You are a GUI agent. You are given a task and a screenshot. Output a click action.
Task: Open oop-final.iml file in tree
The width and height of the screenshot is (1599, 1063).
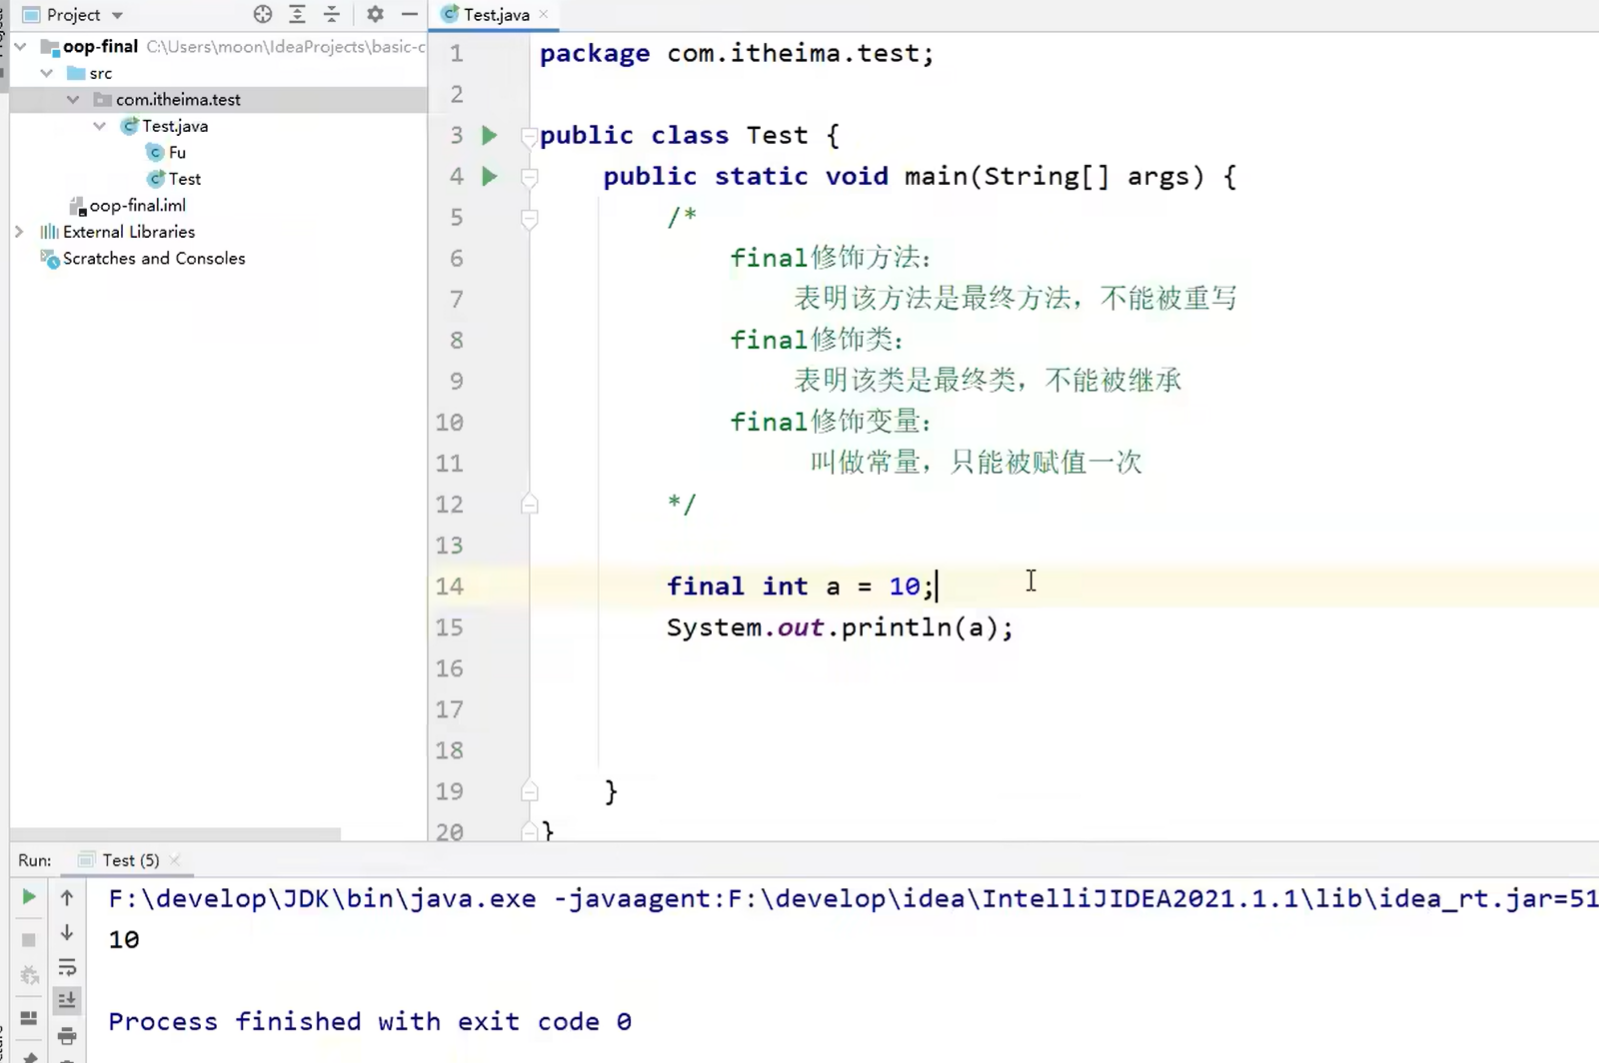pyautogui.click(x=137, y=205)
